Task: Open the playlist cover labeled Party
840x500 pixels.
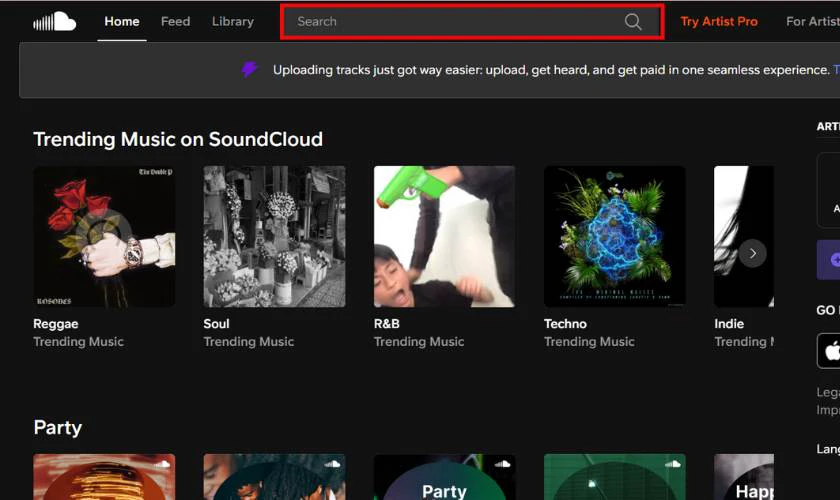Action: click(444, 477)
